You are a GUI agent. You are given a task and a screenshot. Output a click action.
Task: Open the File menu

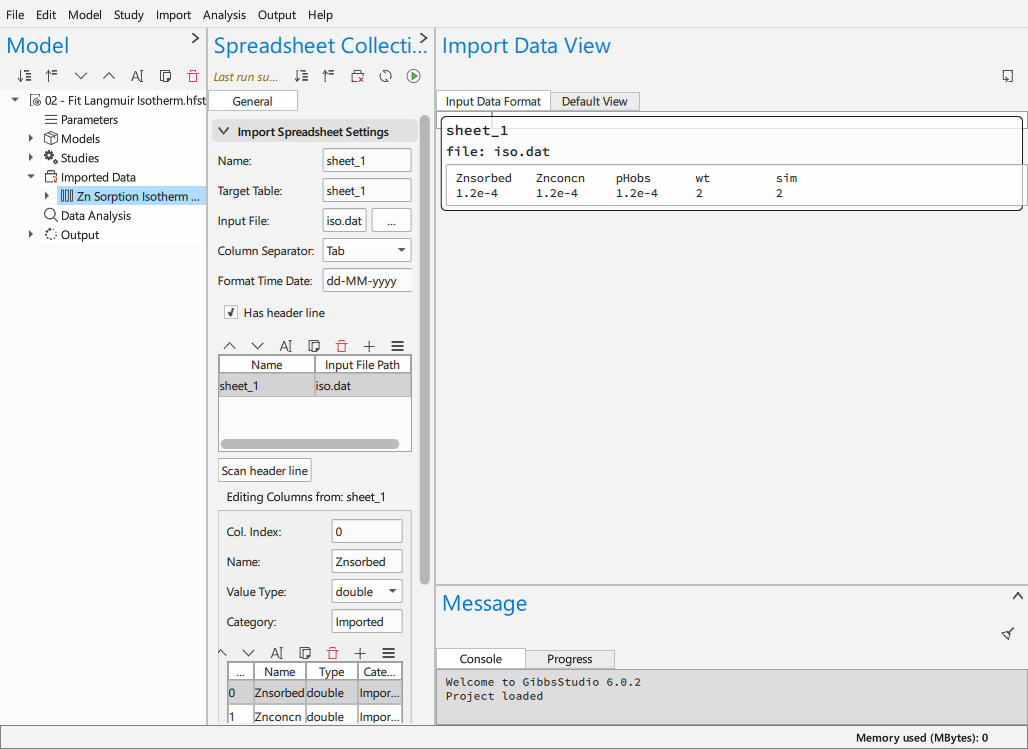[x=14, y=14]
